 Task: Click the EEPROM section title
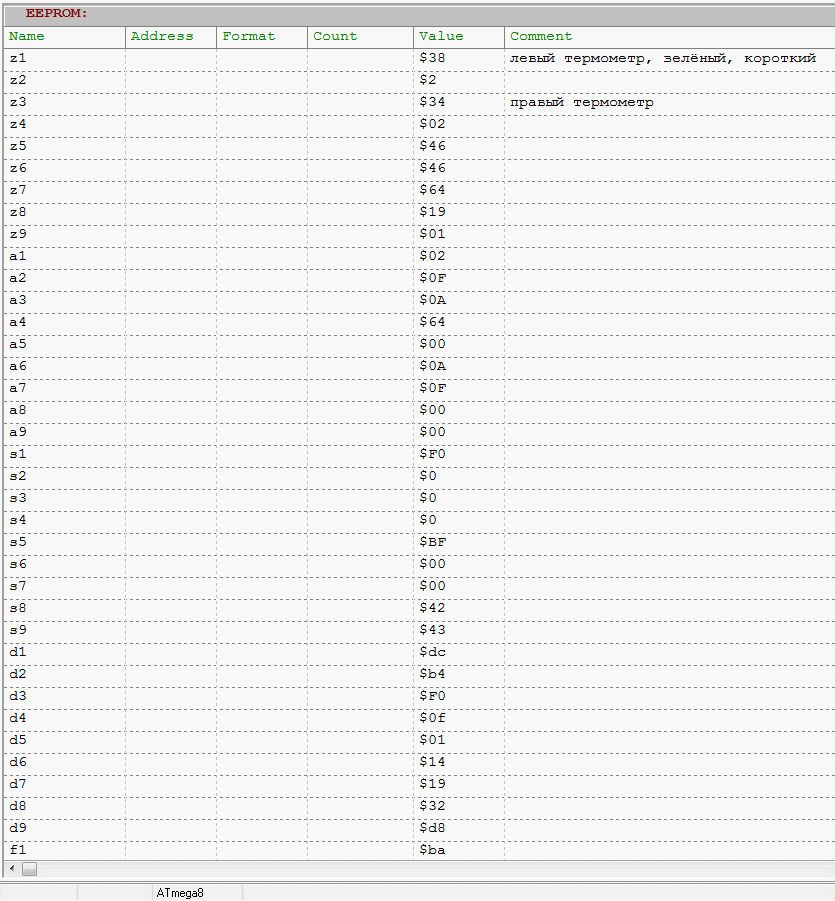56,13
